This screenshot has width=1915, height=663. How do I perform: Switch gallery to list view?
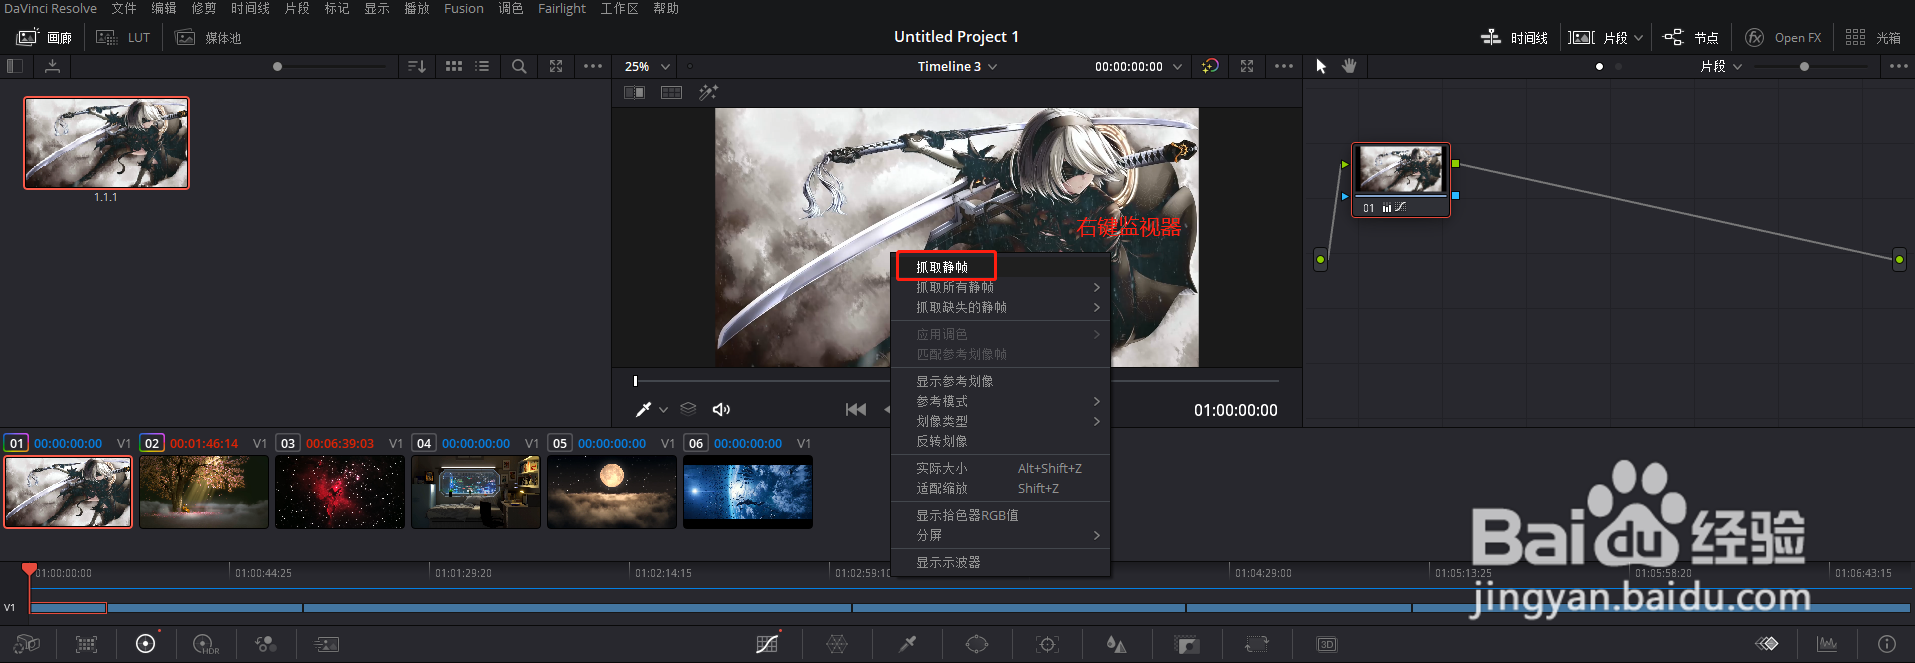tap(482, 66)
